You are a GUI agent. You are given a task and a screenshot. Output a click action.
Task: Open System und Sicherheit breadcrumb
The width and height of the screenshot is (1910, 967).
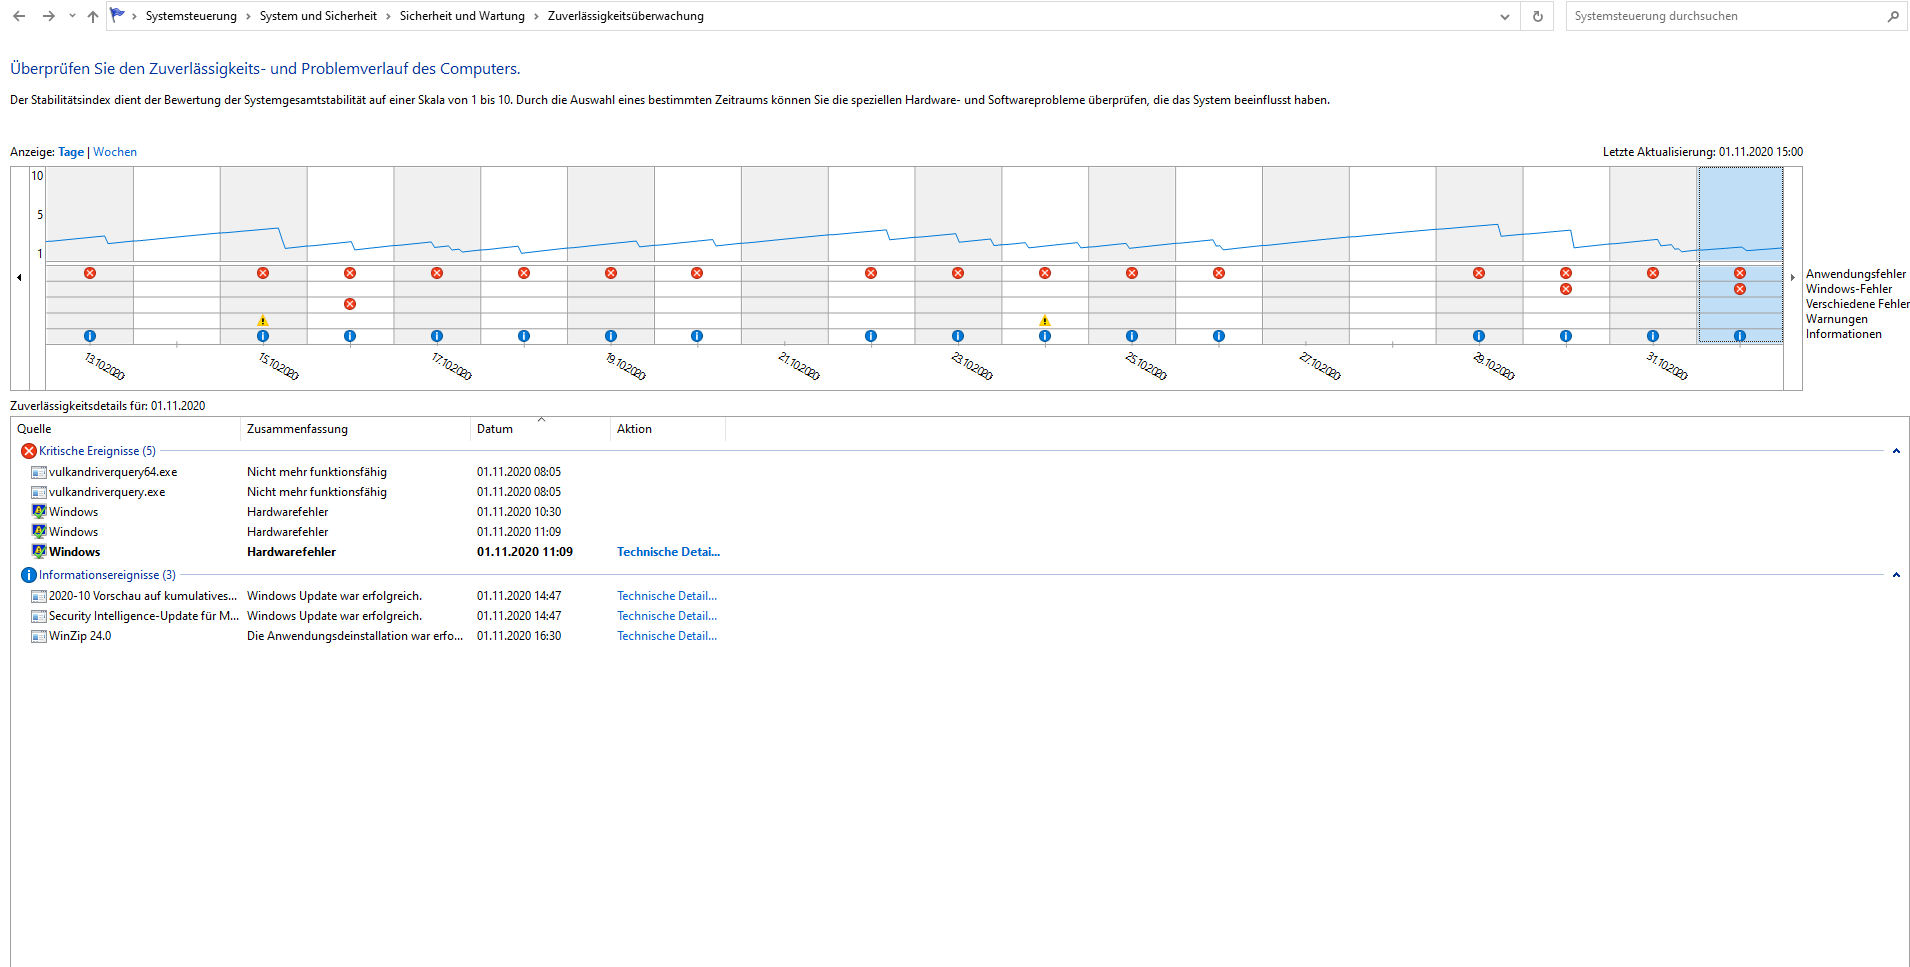tap(318, 16)
